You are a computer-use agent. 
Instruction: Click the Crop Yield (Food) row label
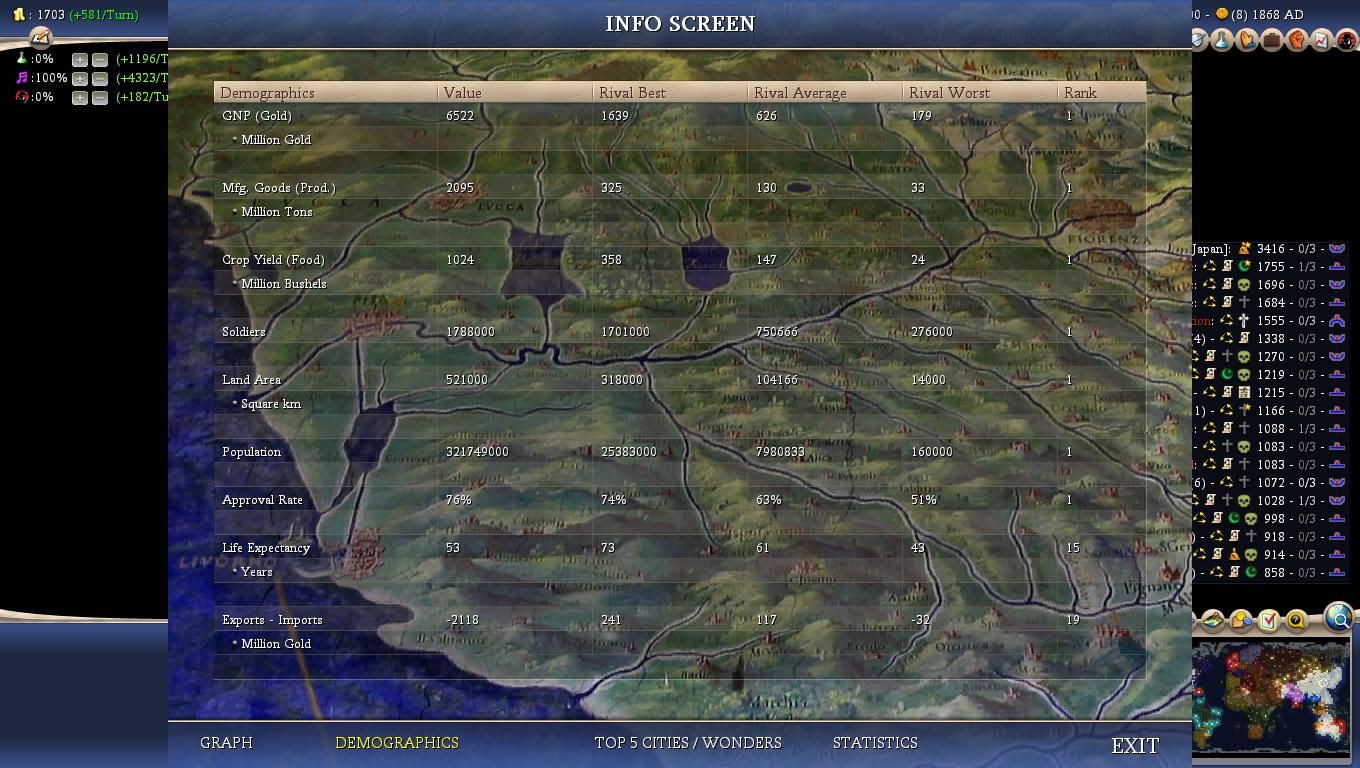tap(273, 260)
